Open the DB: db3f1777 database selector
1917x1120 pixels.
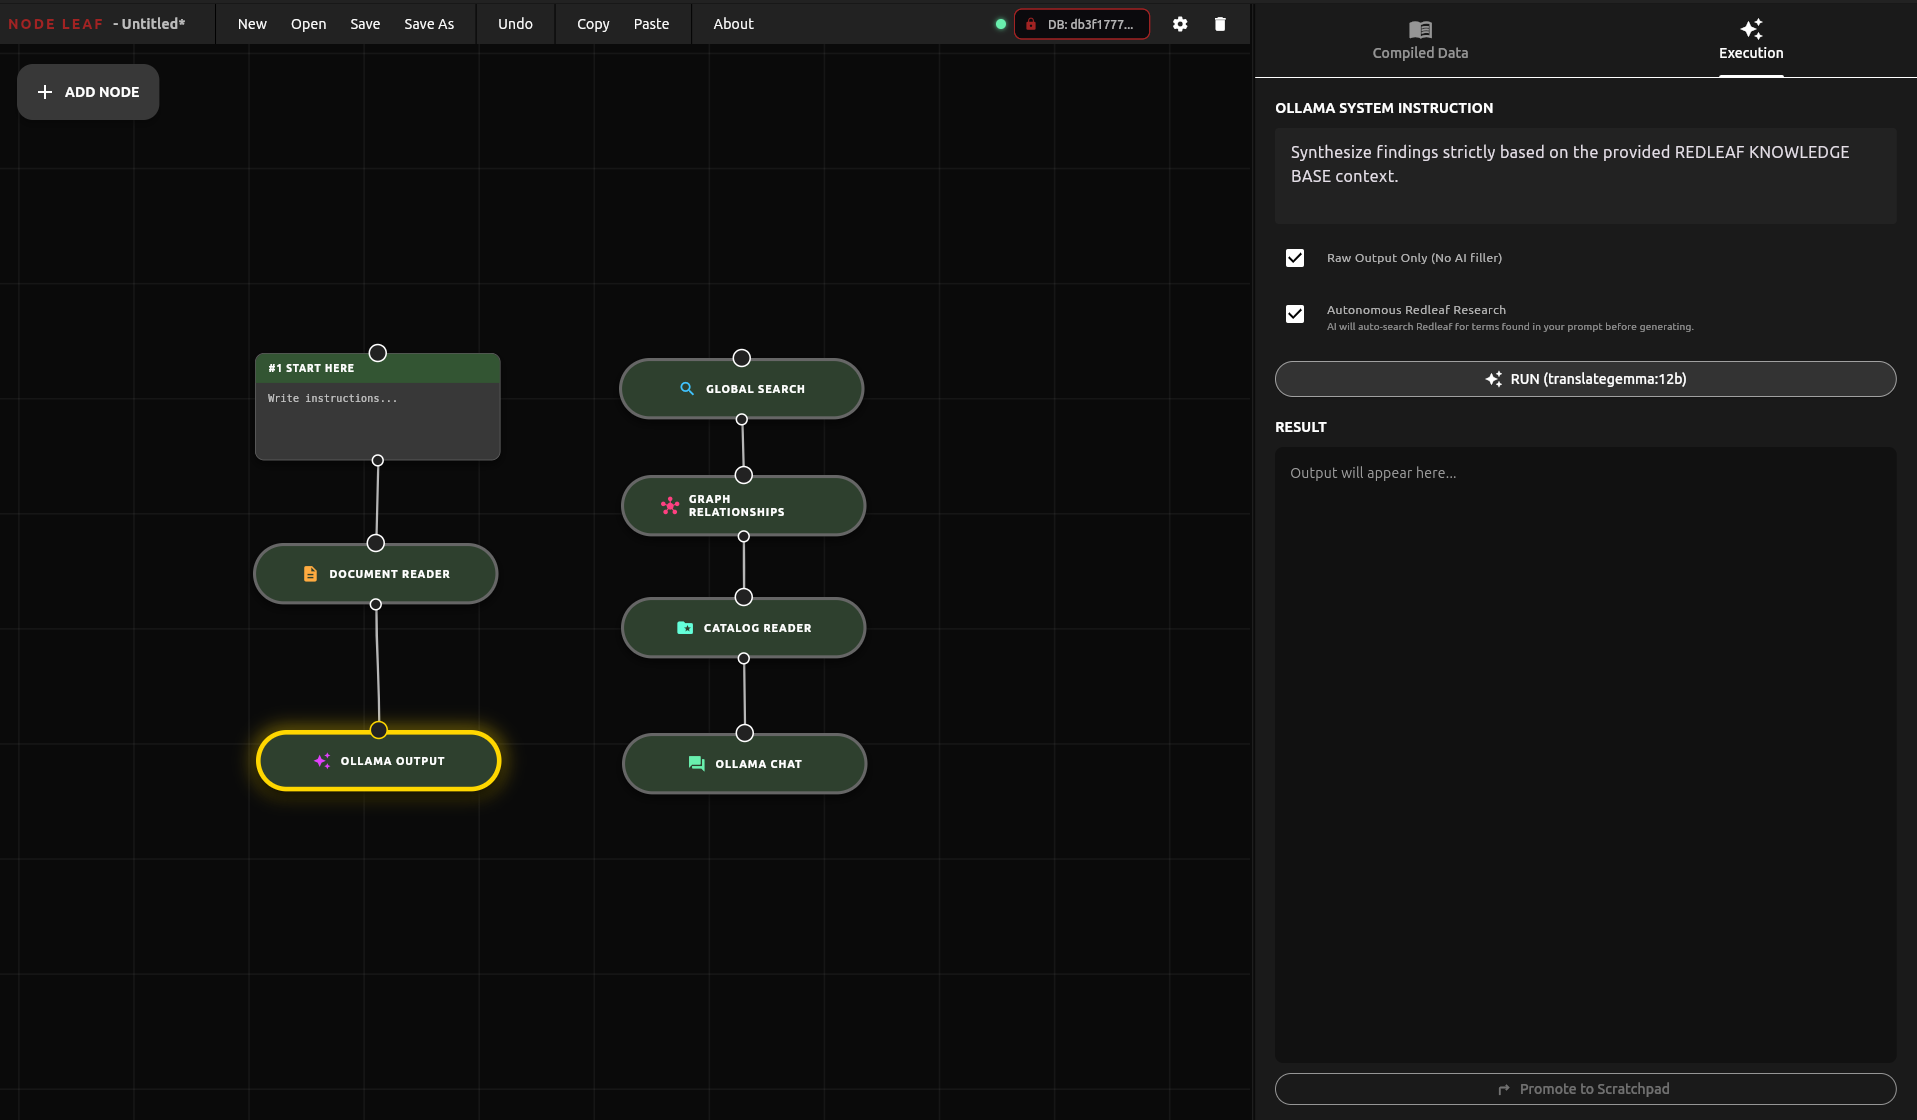(1082, 24)
